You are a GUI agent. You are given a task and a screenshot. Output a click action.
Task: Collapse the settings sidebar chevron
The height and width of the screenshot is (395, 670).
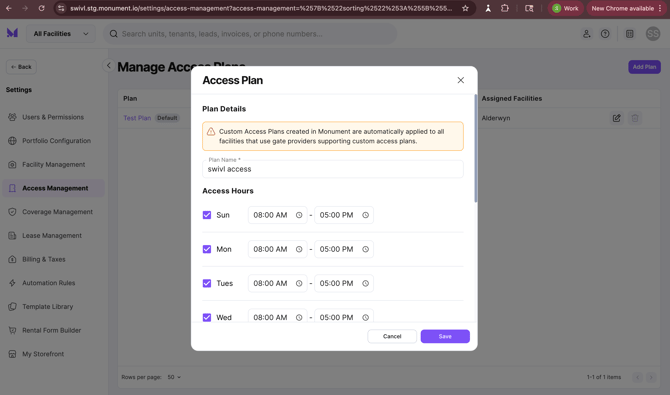coord(109,65)
